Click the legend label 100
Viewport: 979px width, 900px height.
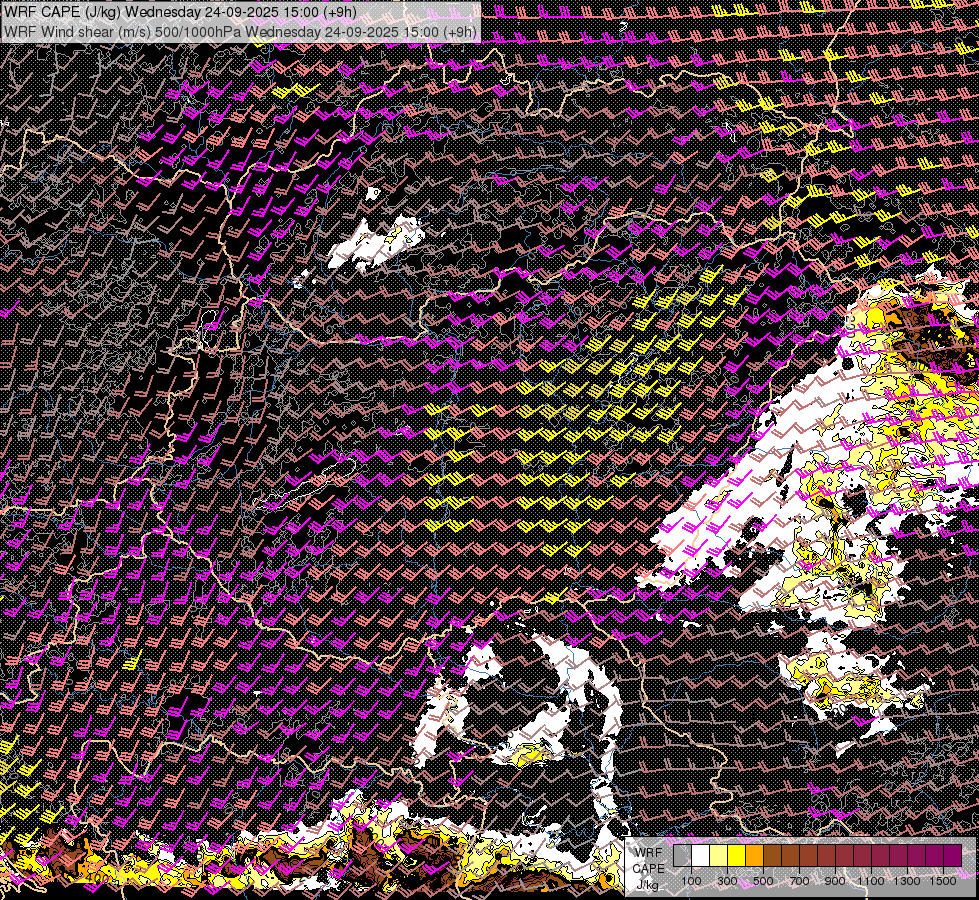(691, 881)
